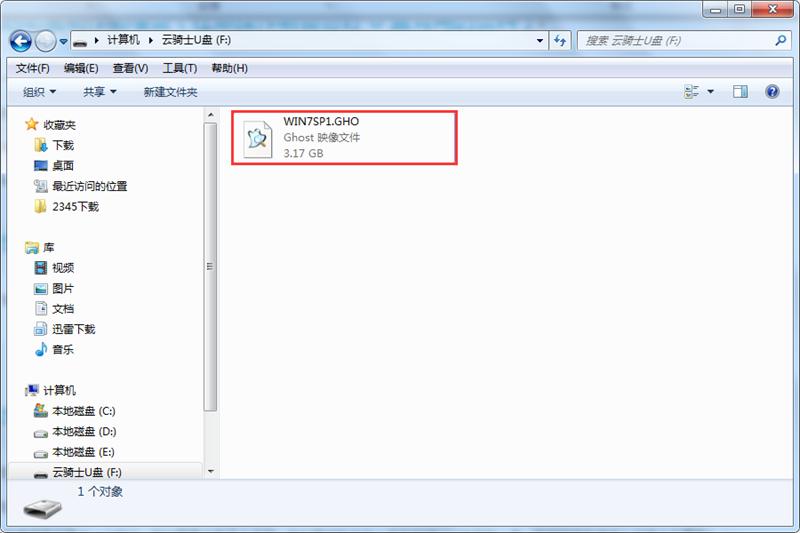Open the 查看(V) menu

[131, 68]
